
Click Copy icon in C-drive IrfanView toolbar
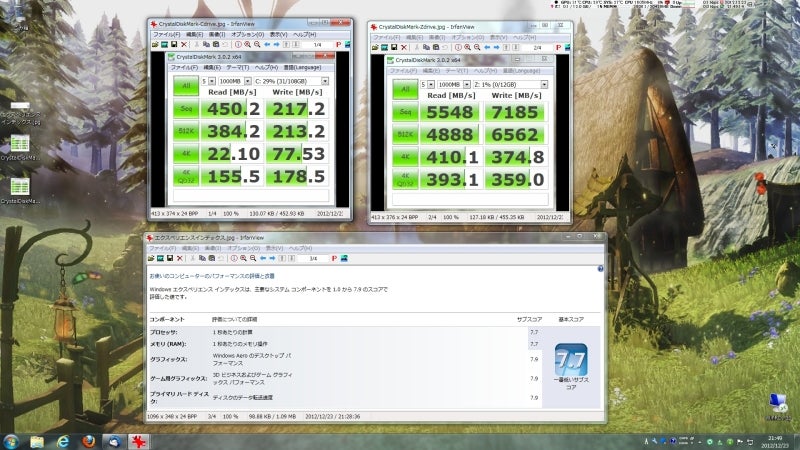(206, 45)
